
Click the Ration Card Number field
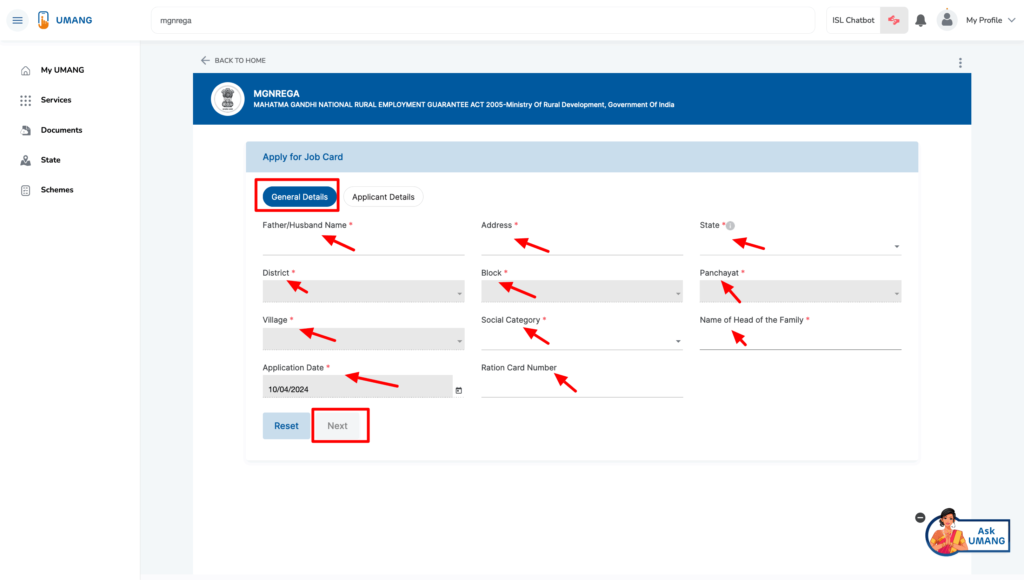(582, 387)
